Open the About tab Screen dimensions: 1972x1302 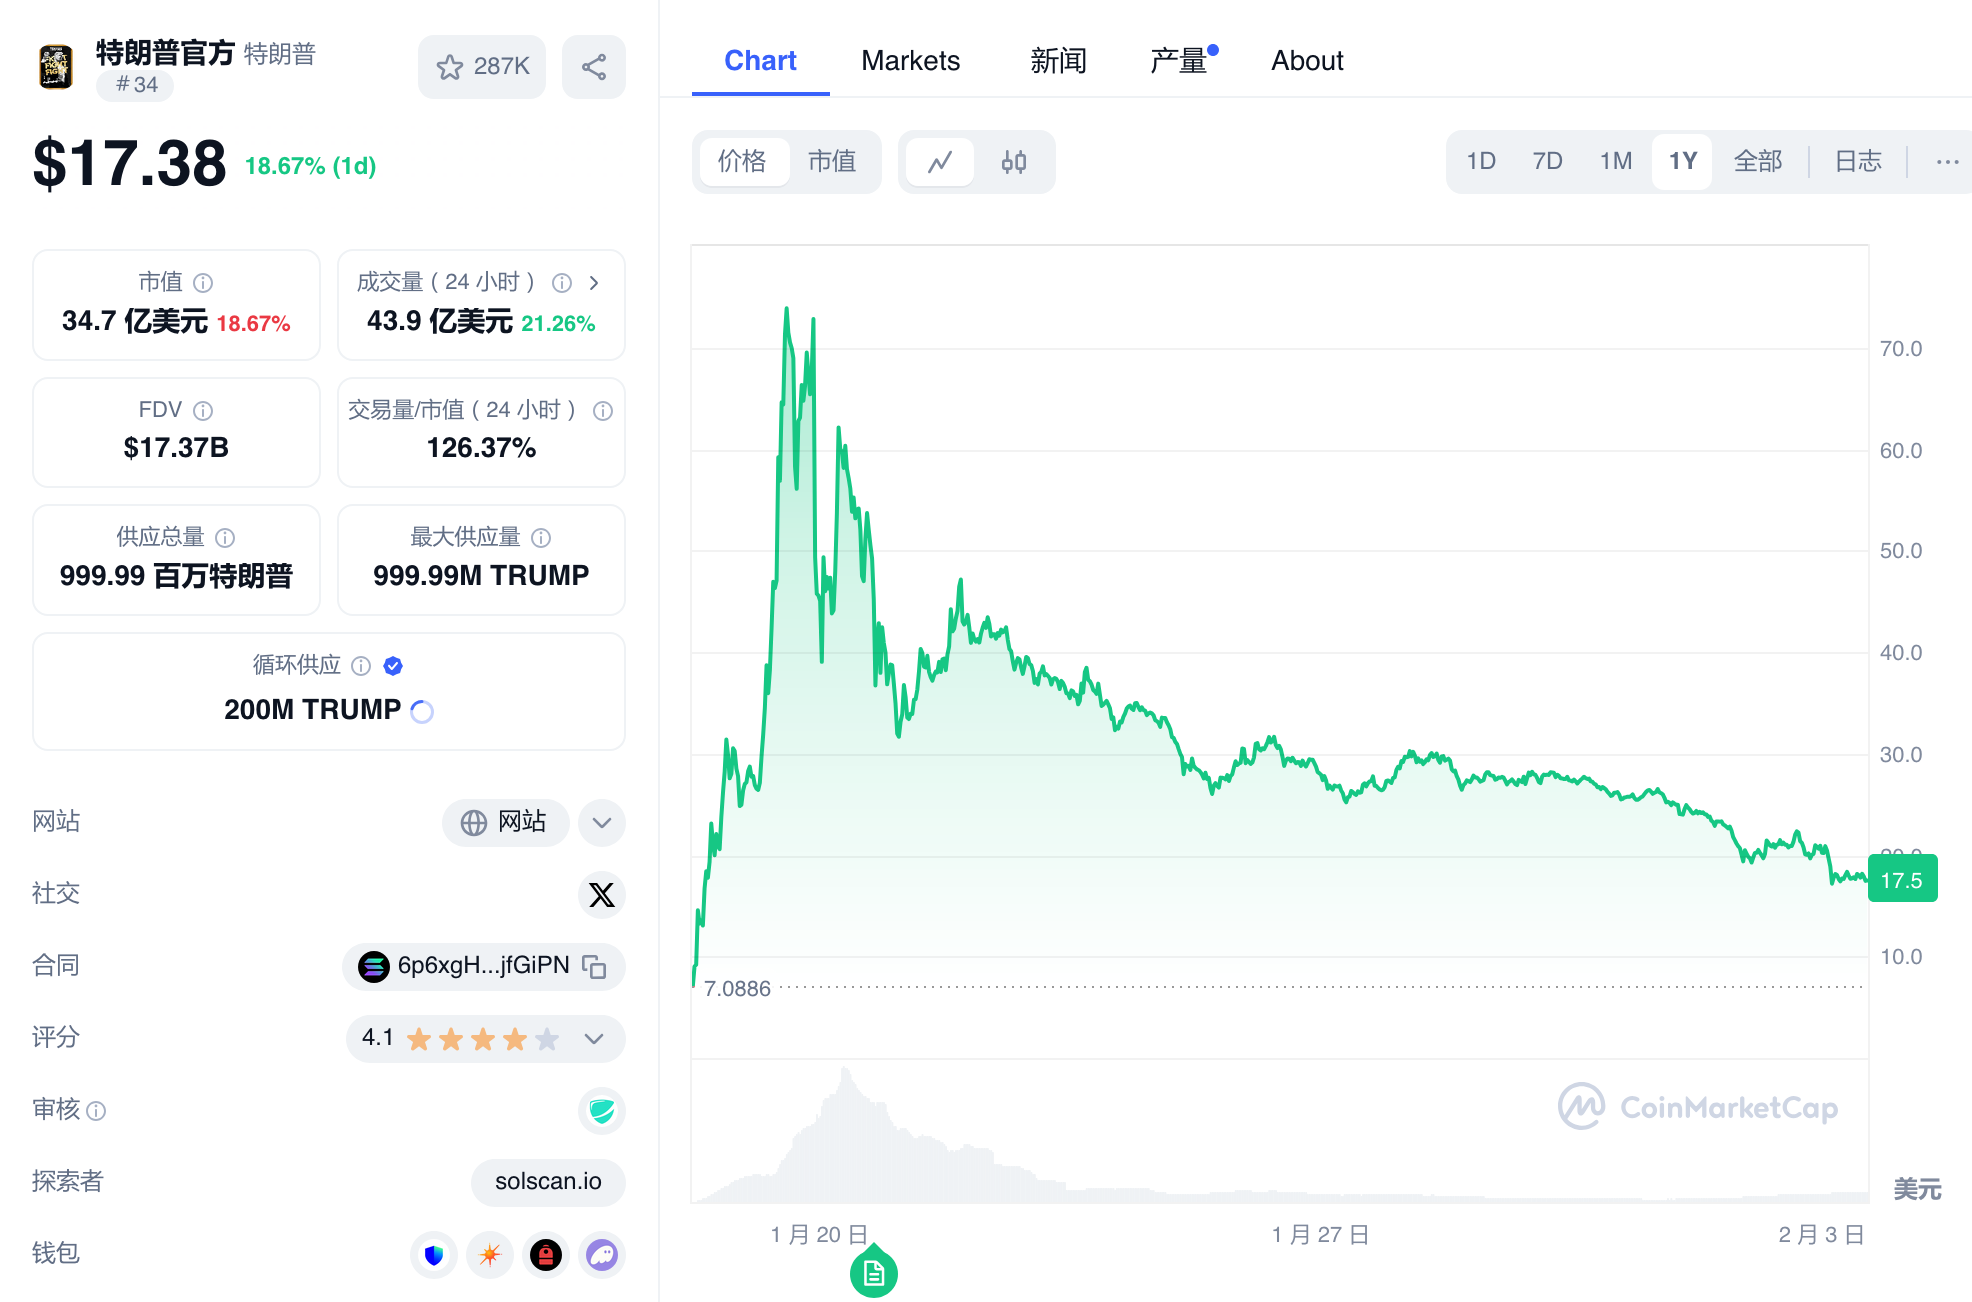click(x=1307, y=61)
